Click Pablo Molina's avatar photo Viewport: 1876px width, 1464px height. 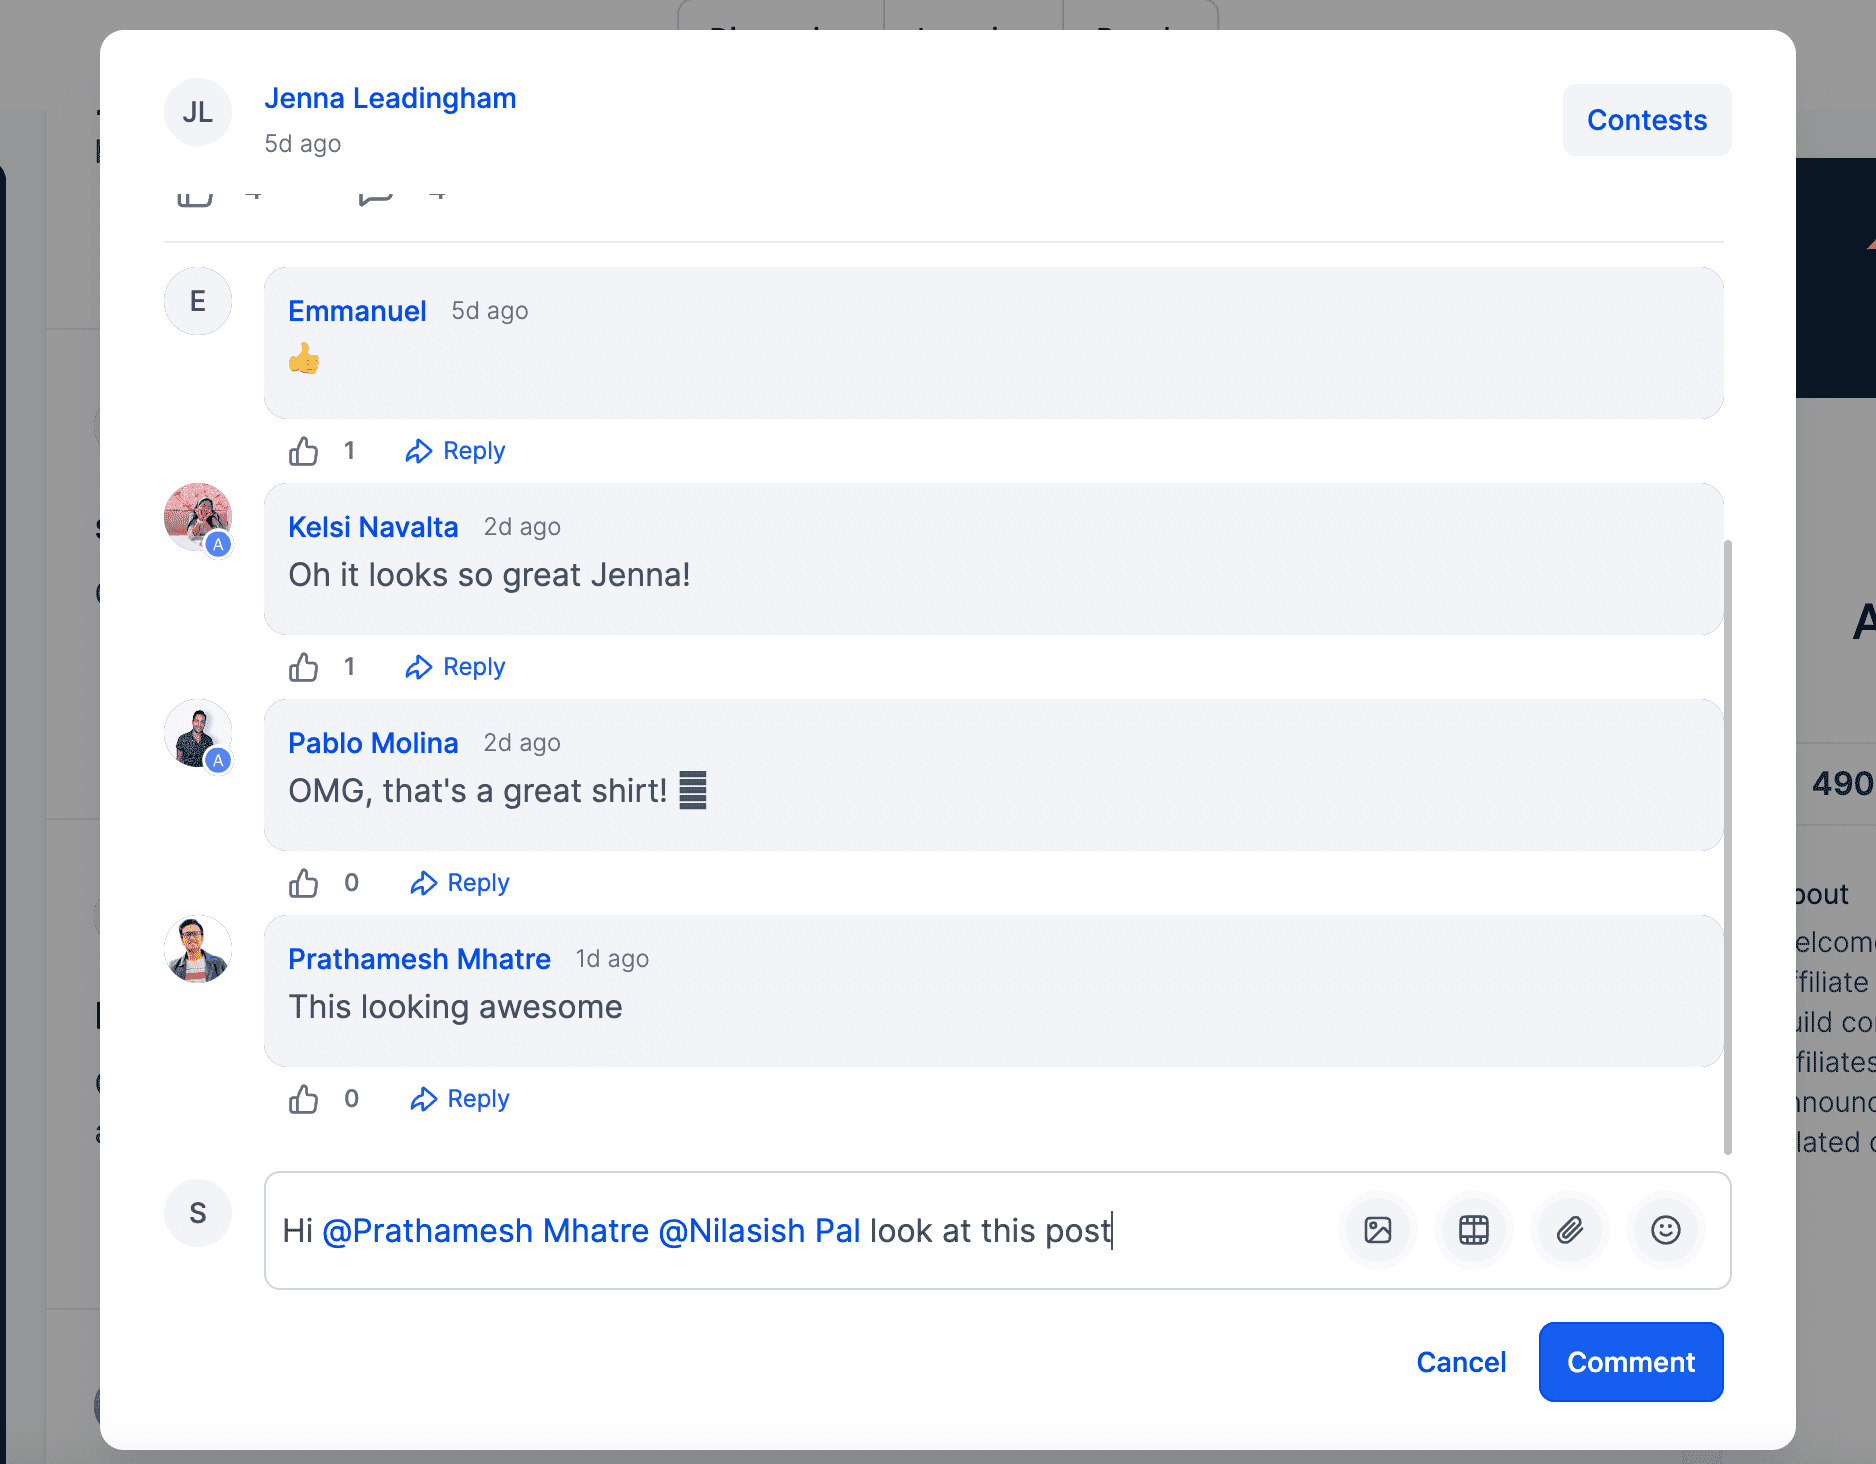(198, 733)
